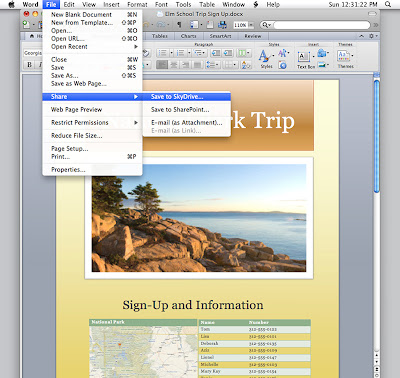400x378 pixels.
Task: Center the text alignment
Action: (x=174, y=65)
